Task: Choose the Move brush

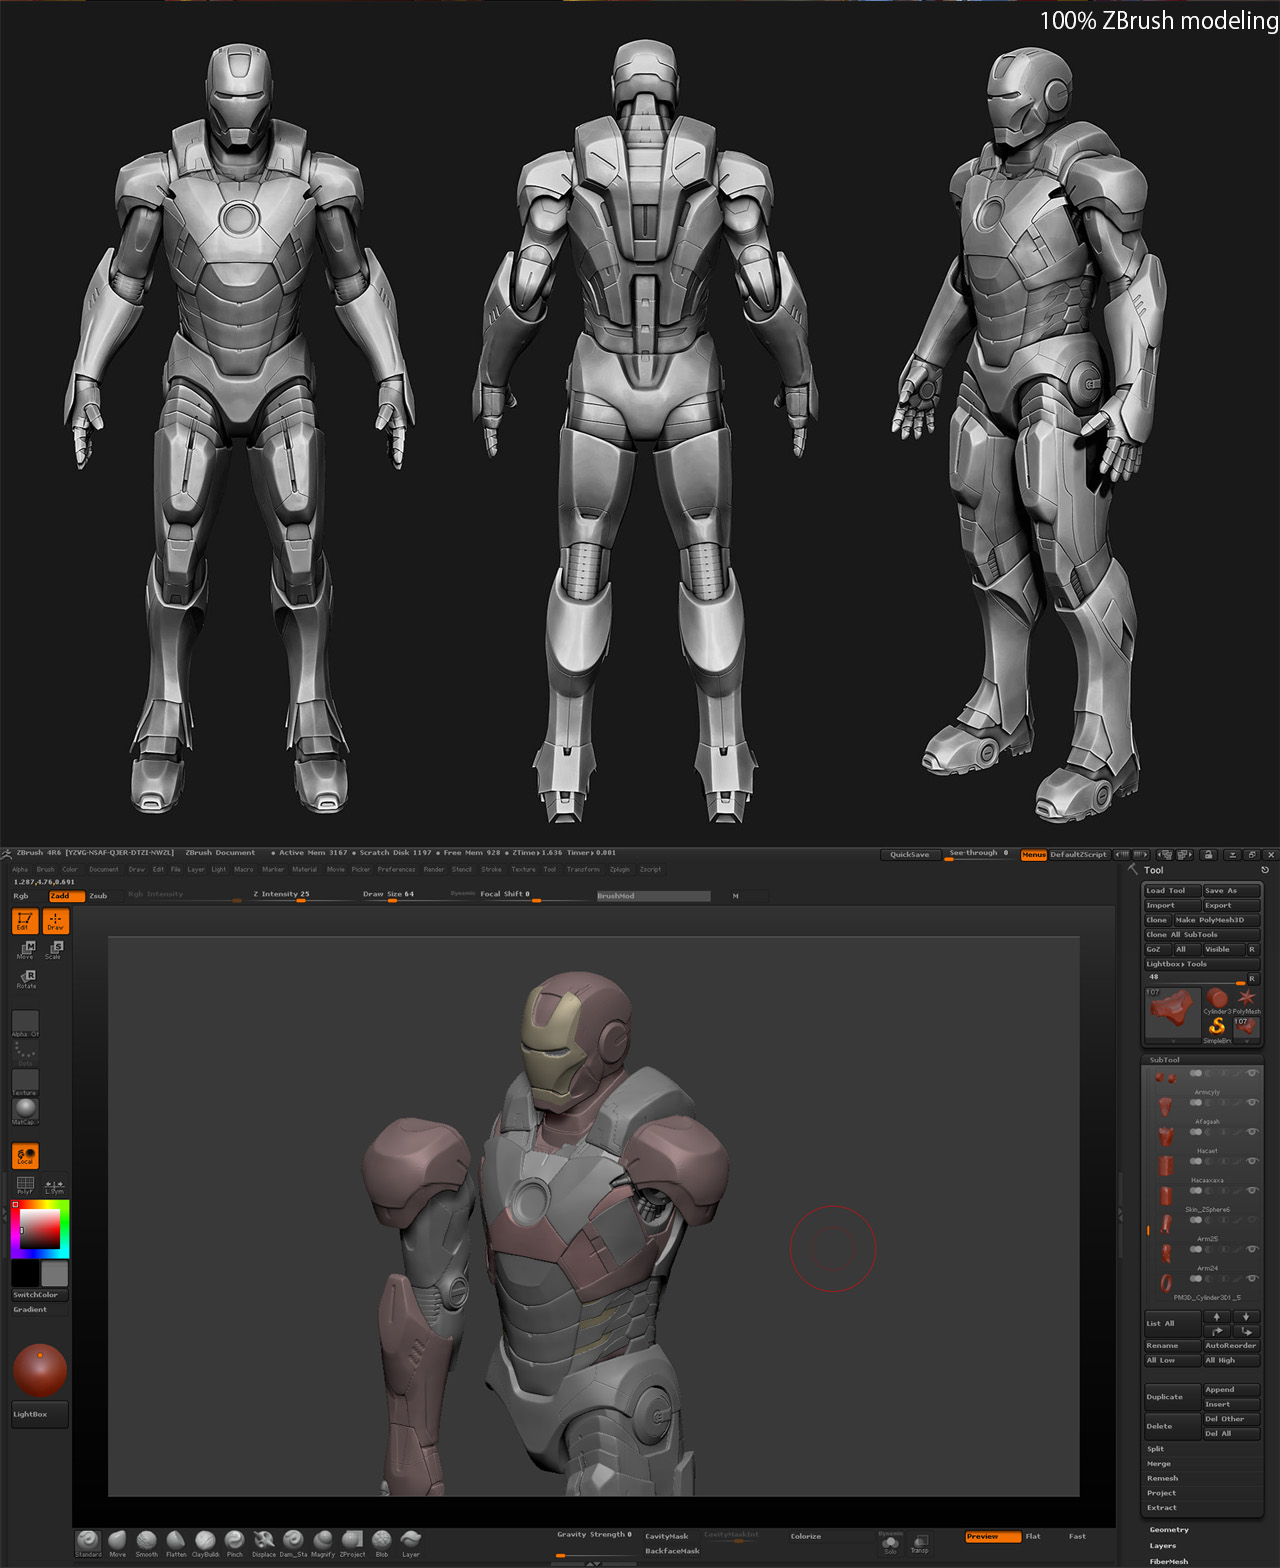Action: (117, 1543)
